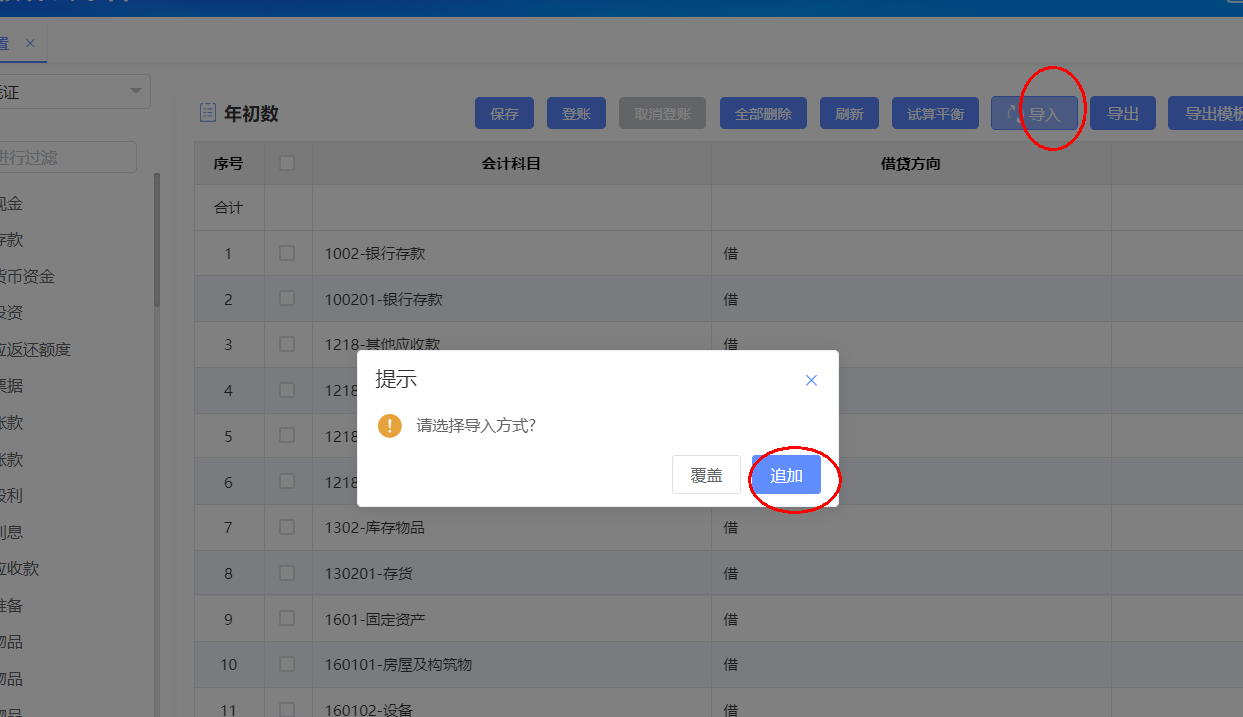Focus the 进行过滤 filter input field
This screenshot has width=1243, height=717.
pyautogui.click(x=66, y=157)
